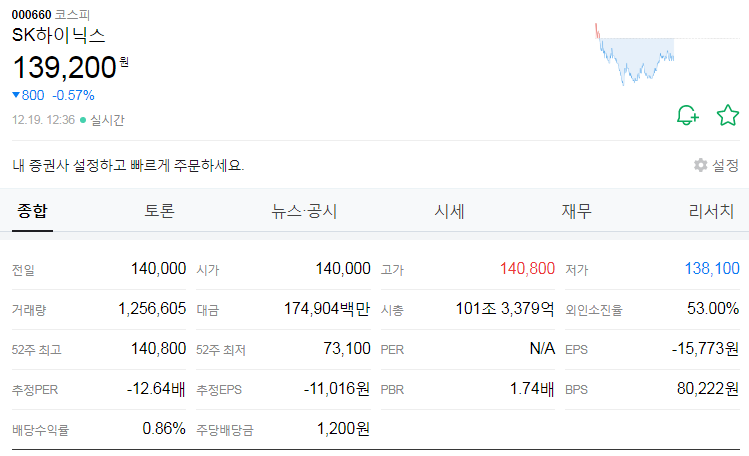The height and width of the screenshot is (456, 749).
Task: Click the BPS value 80,222원
Action: click(x=708, y=389)
